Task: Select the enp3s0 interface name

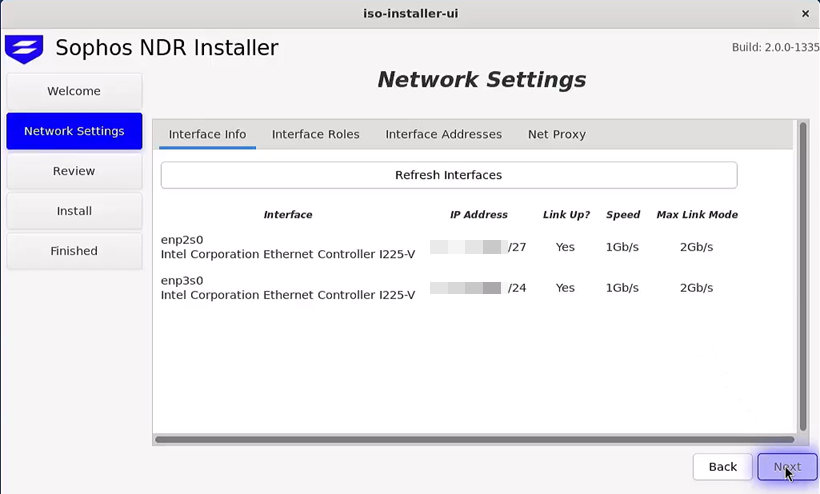Action: coord(182,281)
